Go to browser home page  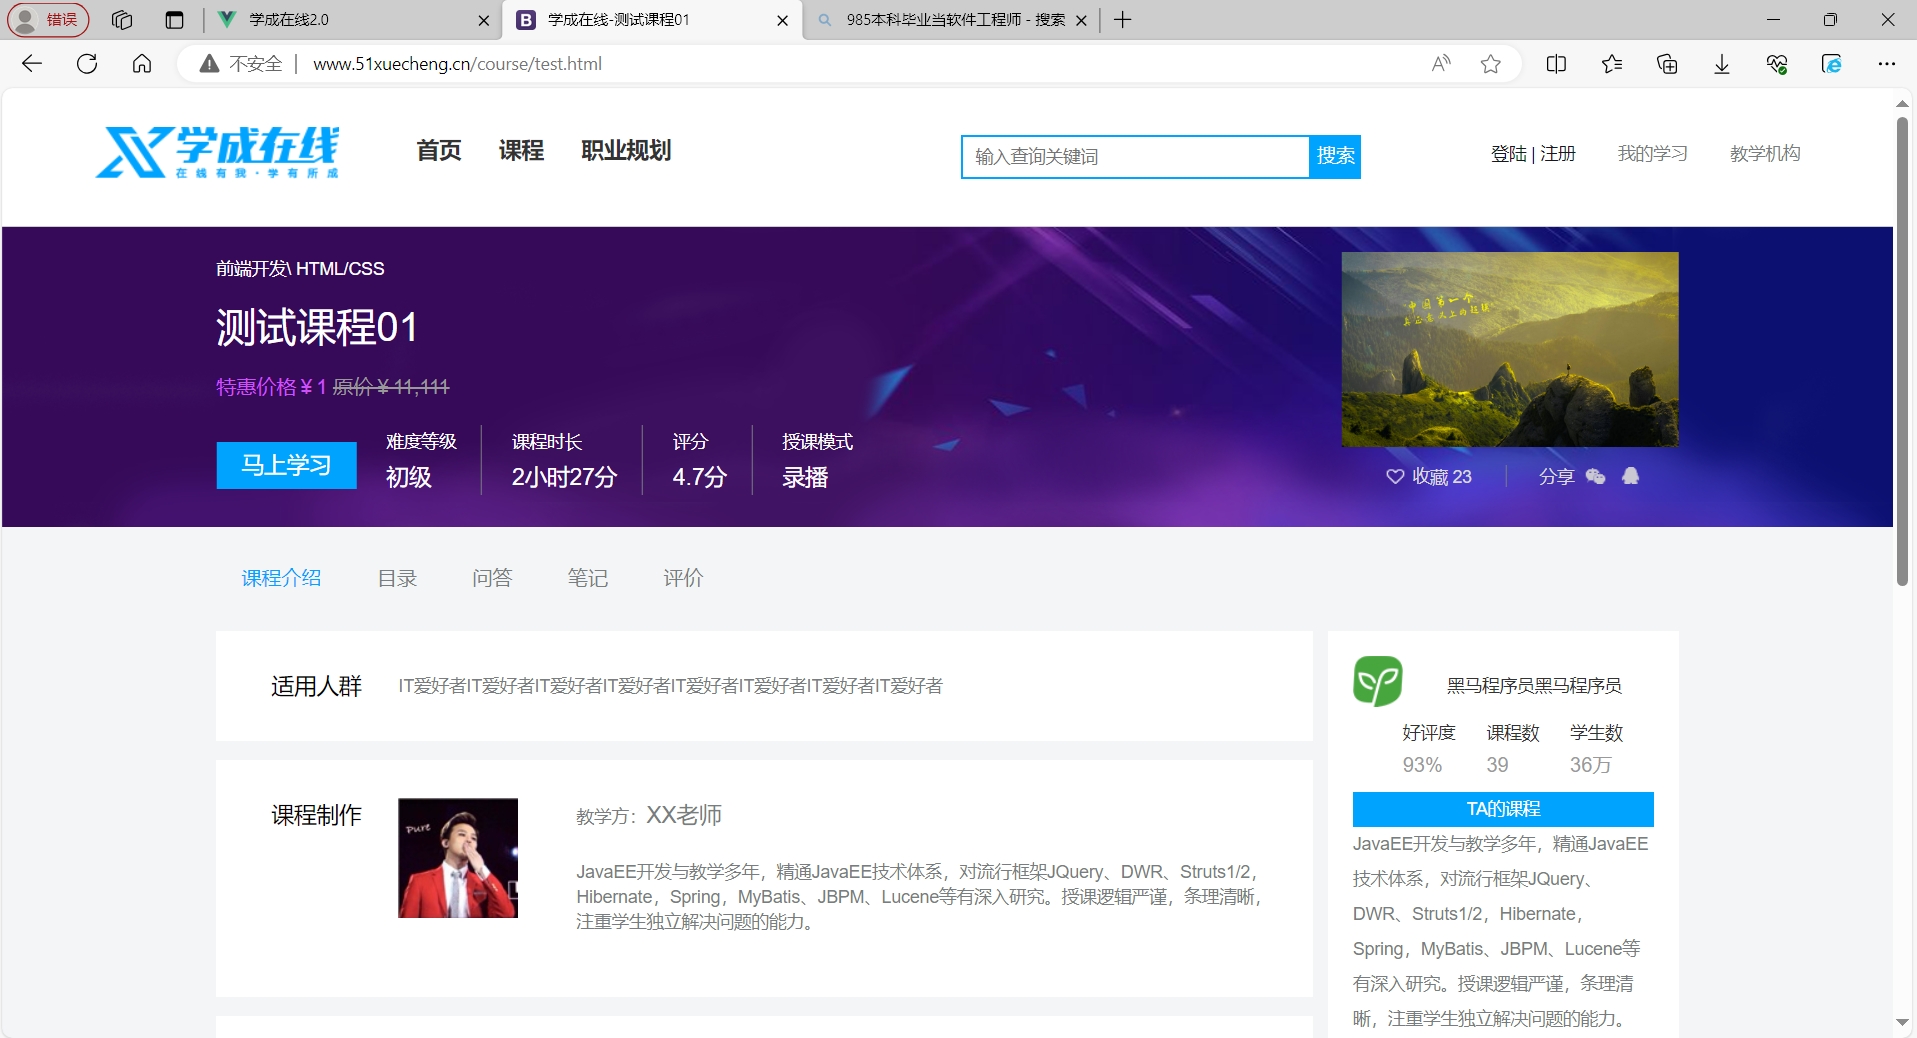coord(142,64)
